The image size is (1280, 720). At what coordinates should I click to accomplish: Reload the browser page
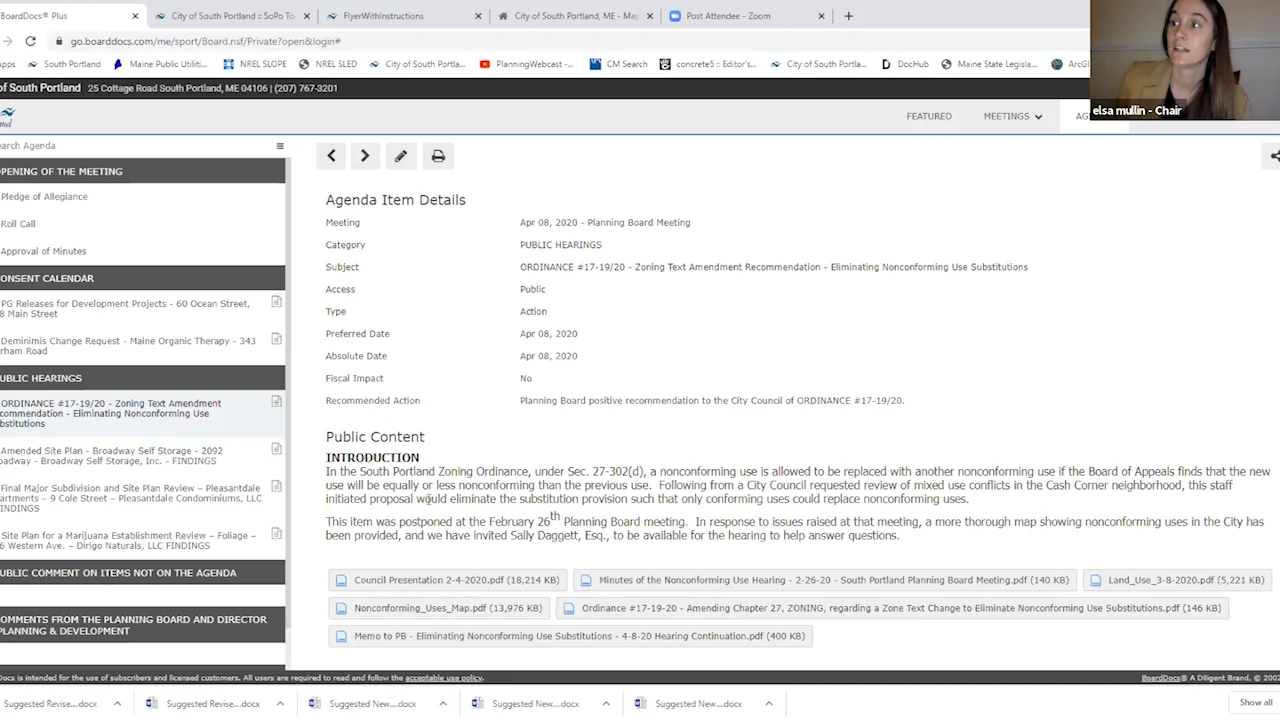31,41
